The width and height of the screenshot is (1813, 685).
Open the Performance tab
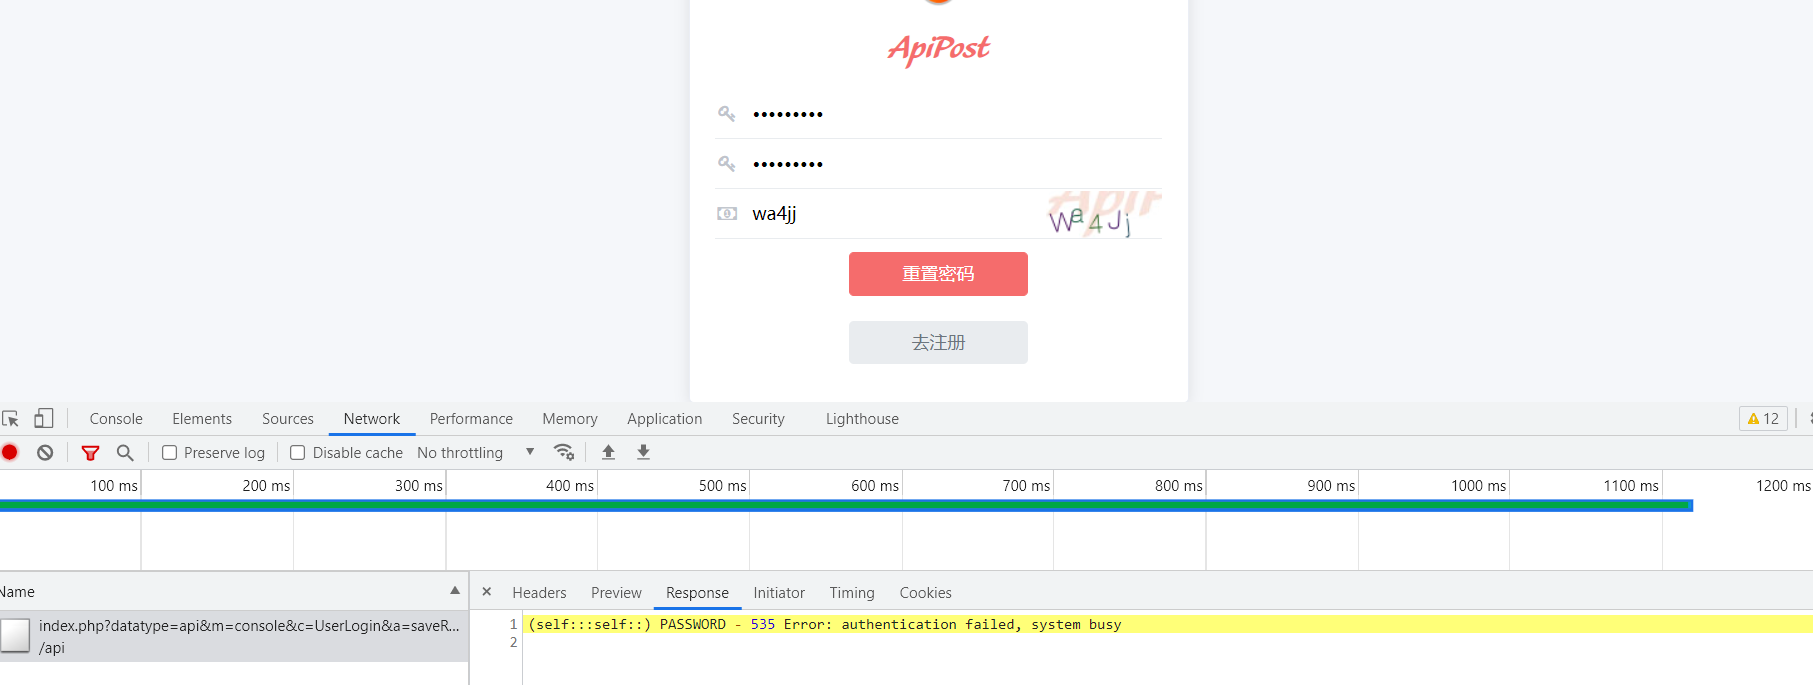(x=471, y=419)
